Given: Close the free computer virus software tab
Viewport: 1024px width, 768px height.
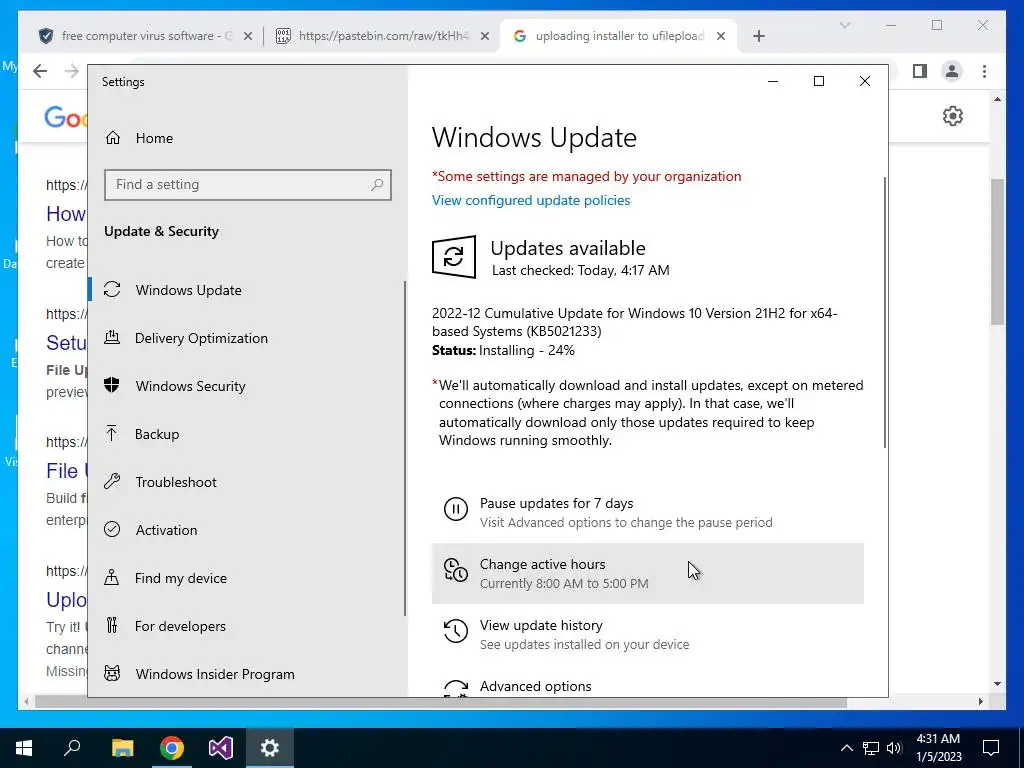Looking at the screenshot, I should 248,37.
